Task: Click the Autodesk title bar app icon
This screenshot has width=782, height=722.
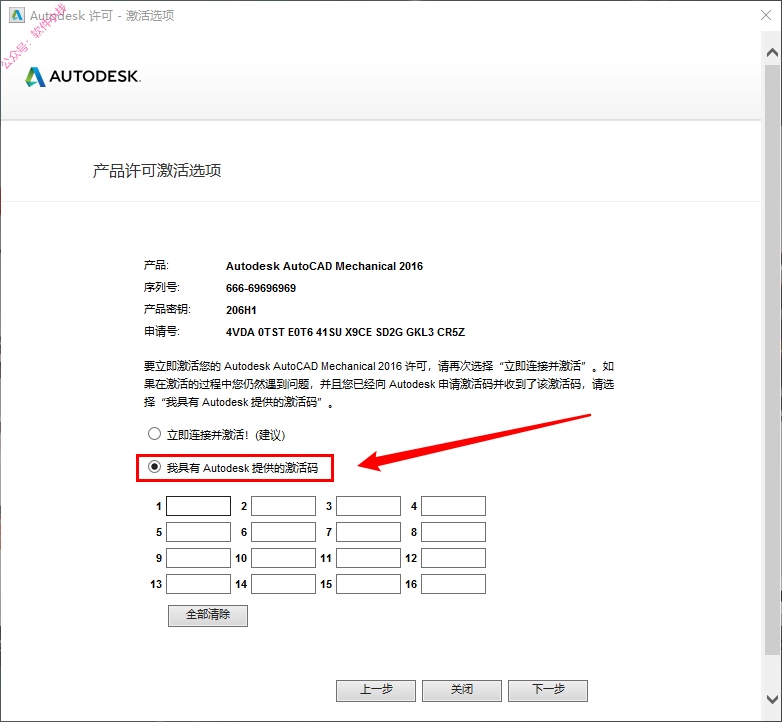Action: point(16,15)
